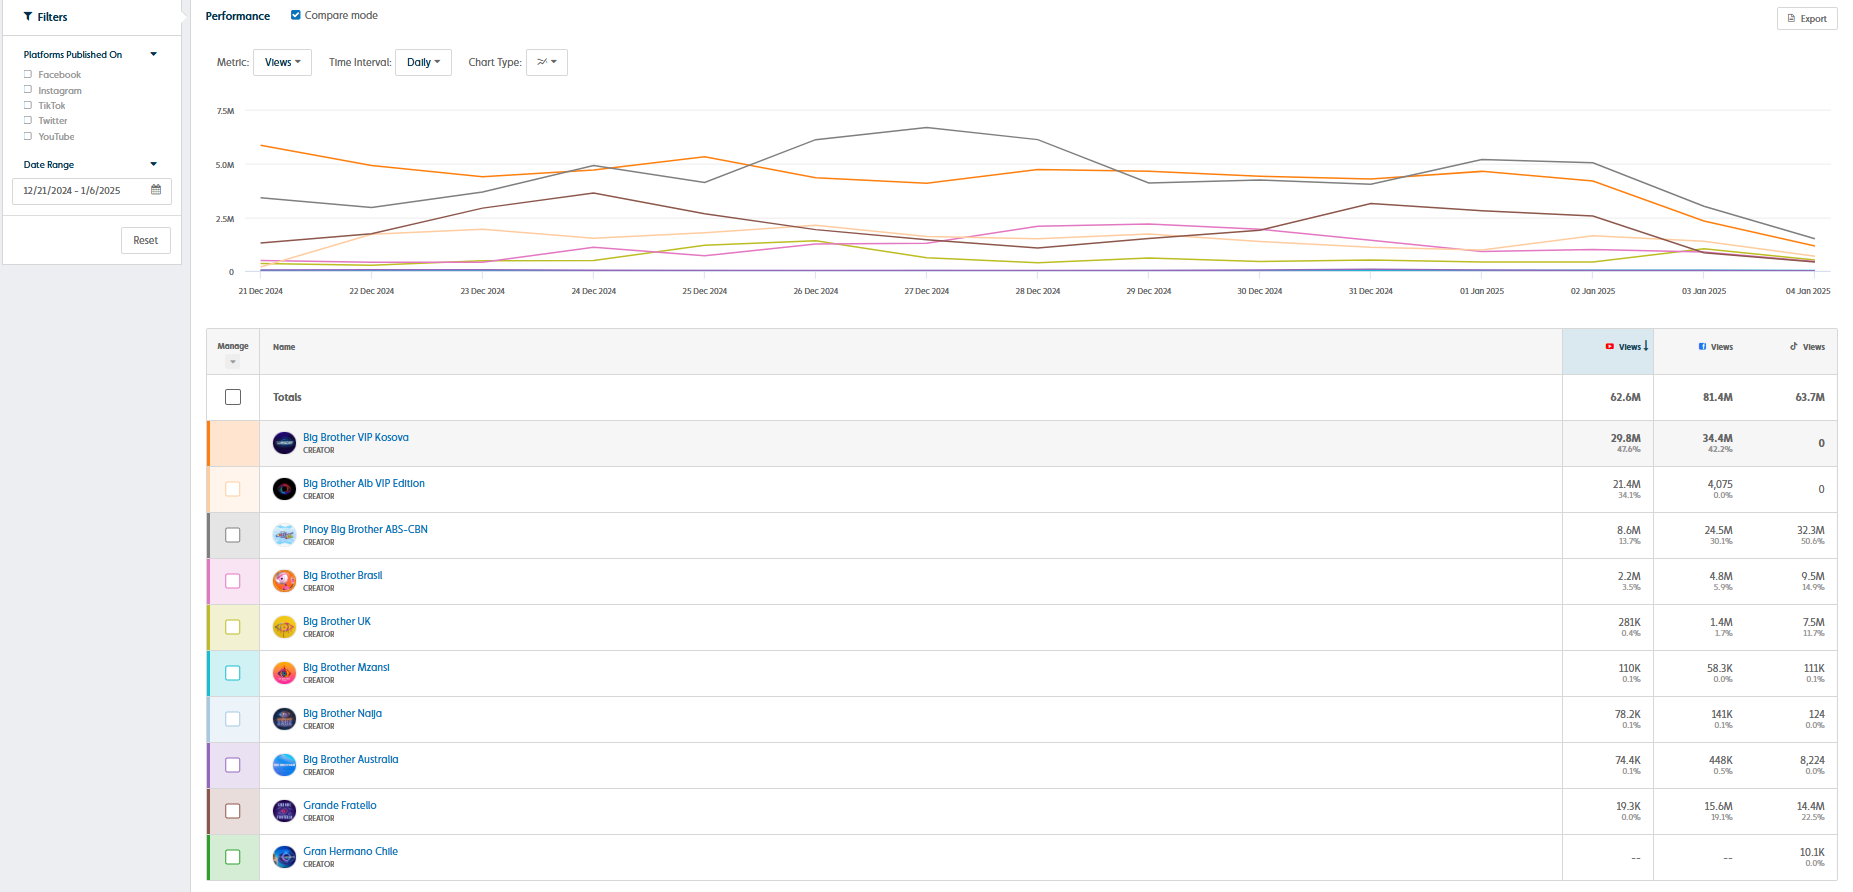Click Big Brother Mzansi avatar
The width and height of the screenshot is (1853, 892).
click(284, 673)
